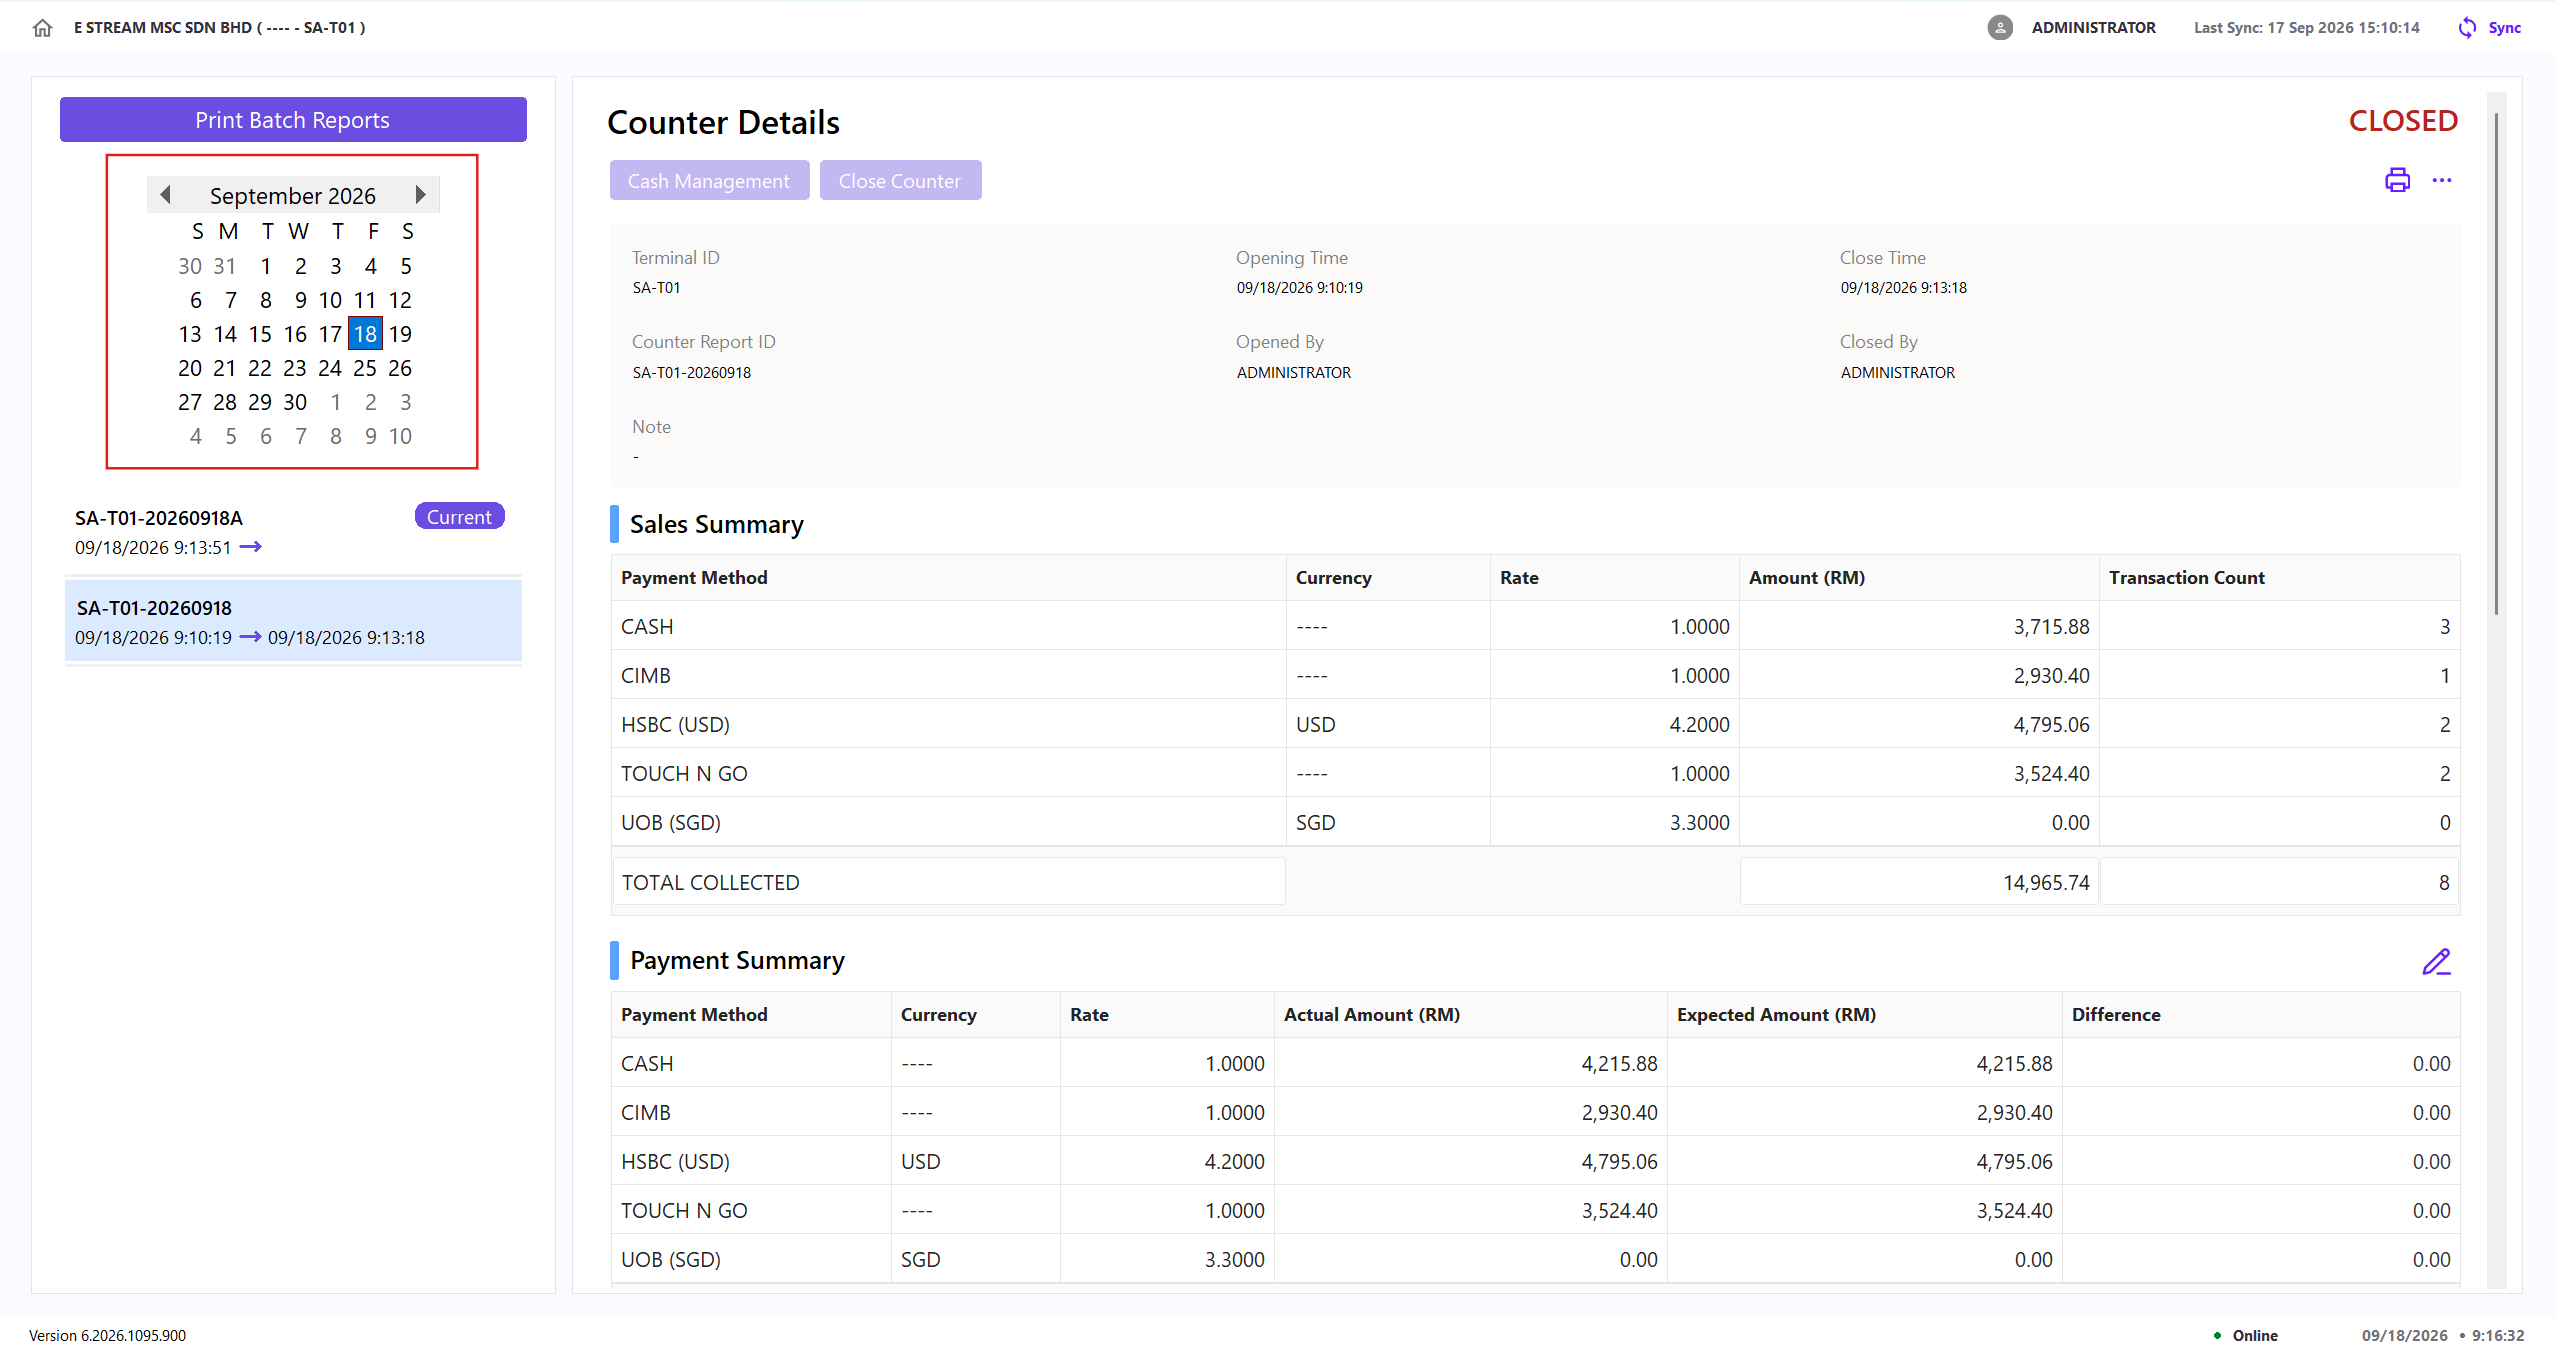Click the Last Sync timestamp
2555x1352 pixels.
coord(2306,28)
